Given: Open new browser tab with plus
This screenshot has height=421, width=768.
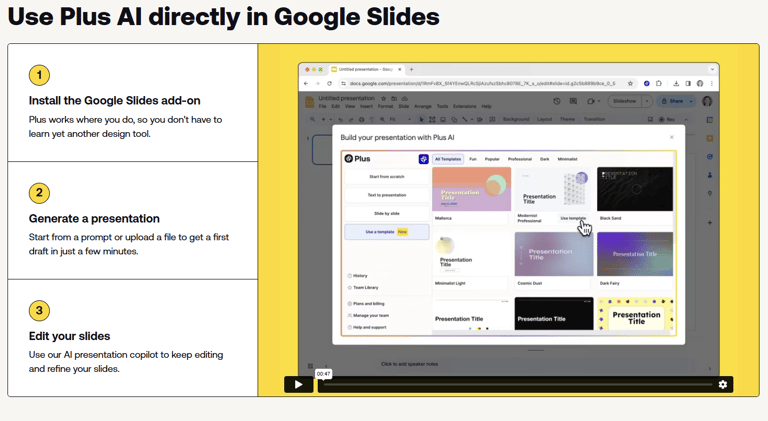Looking at the screenshot, I should (411, 70).
